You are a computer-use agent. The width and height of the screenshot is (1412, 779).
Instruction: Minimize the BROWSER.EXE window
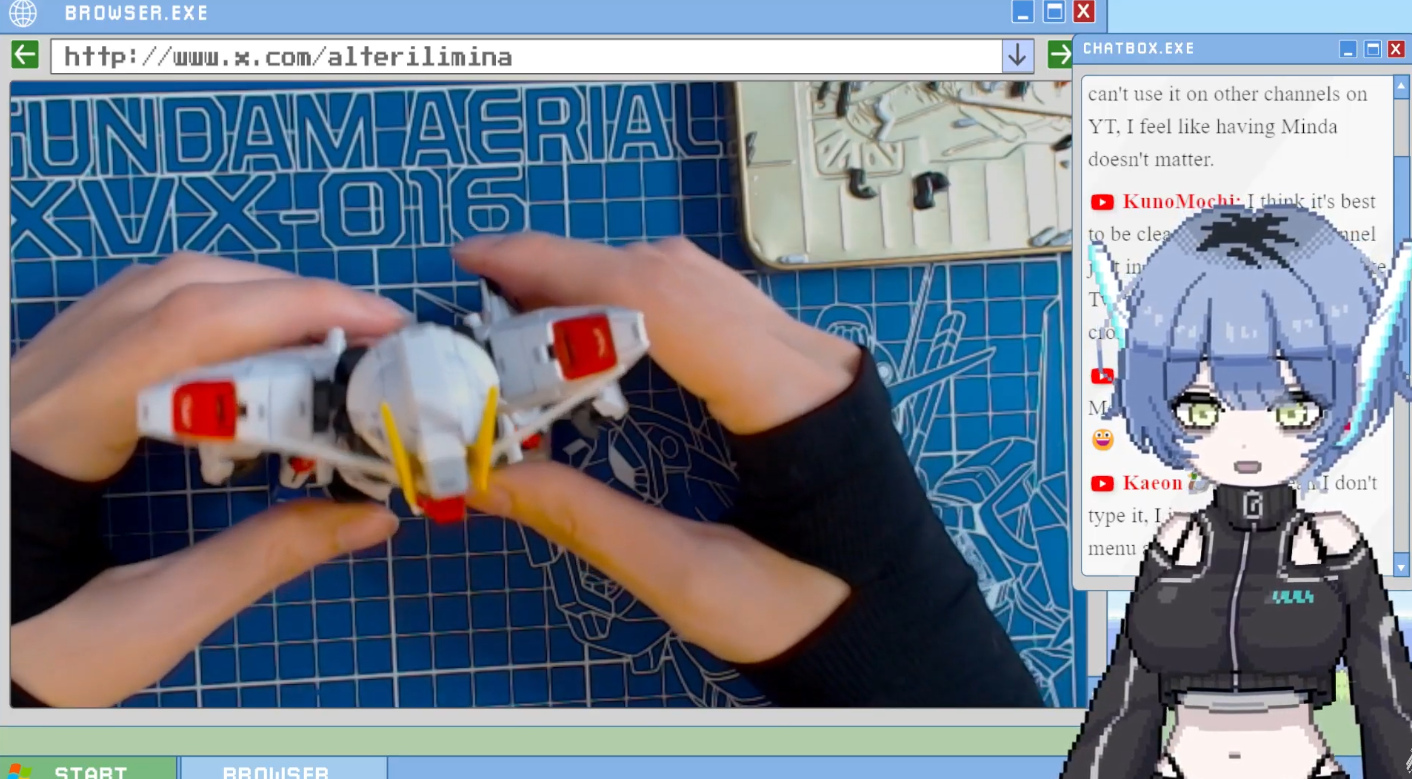tap(1023, 12)
